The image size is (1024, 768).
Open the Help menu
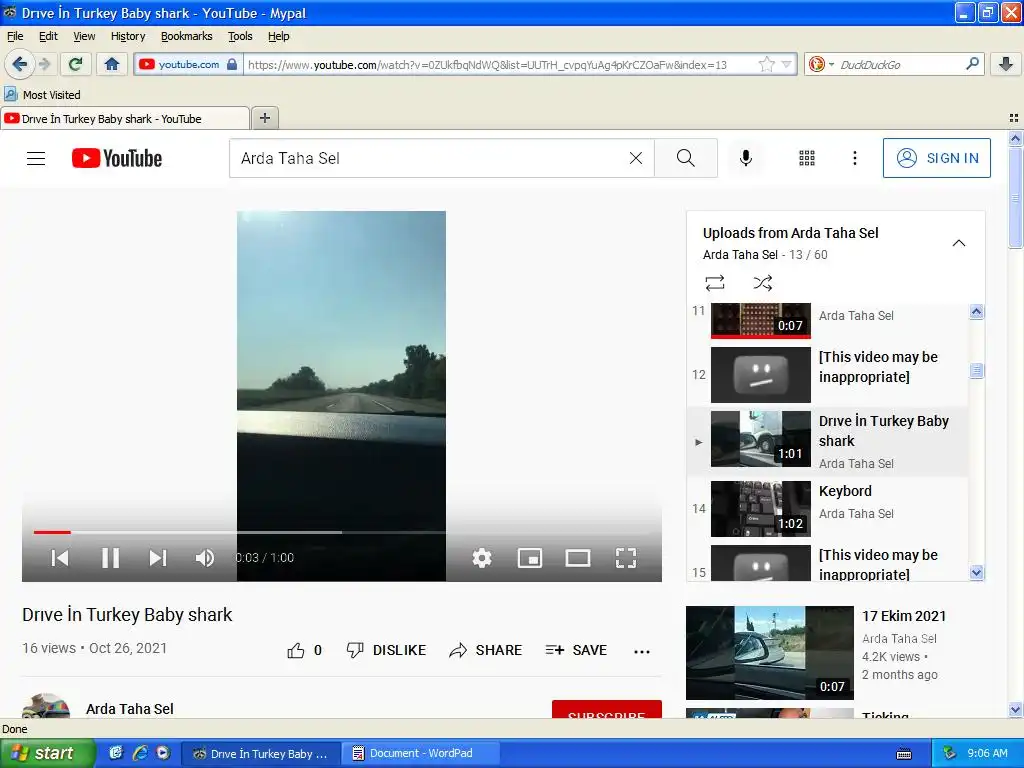278,36
